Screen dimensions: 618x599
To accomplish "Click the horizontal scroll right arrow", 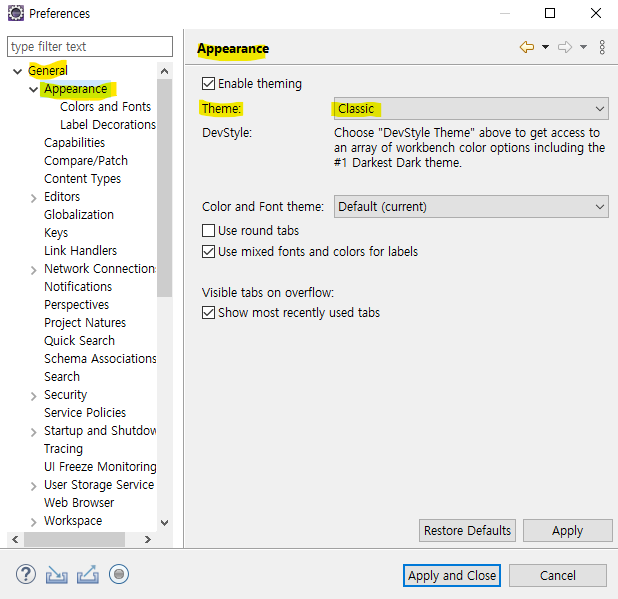I will [147, 539].
